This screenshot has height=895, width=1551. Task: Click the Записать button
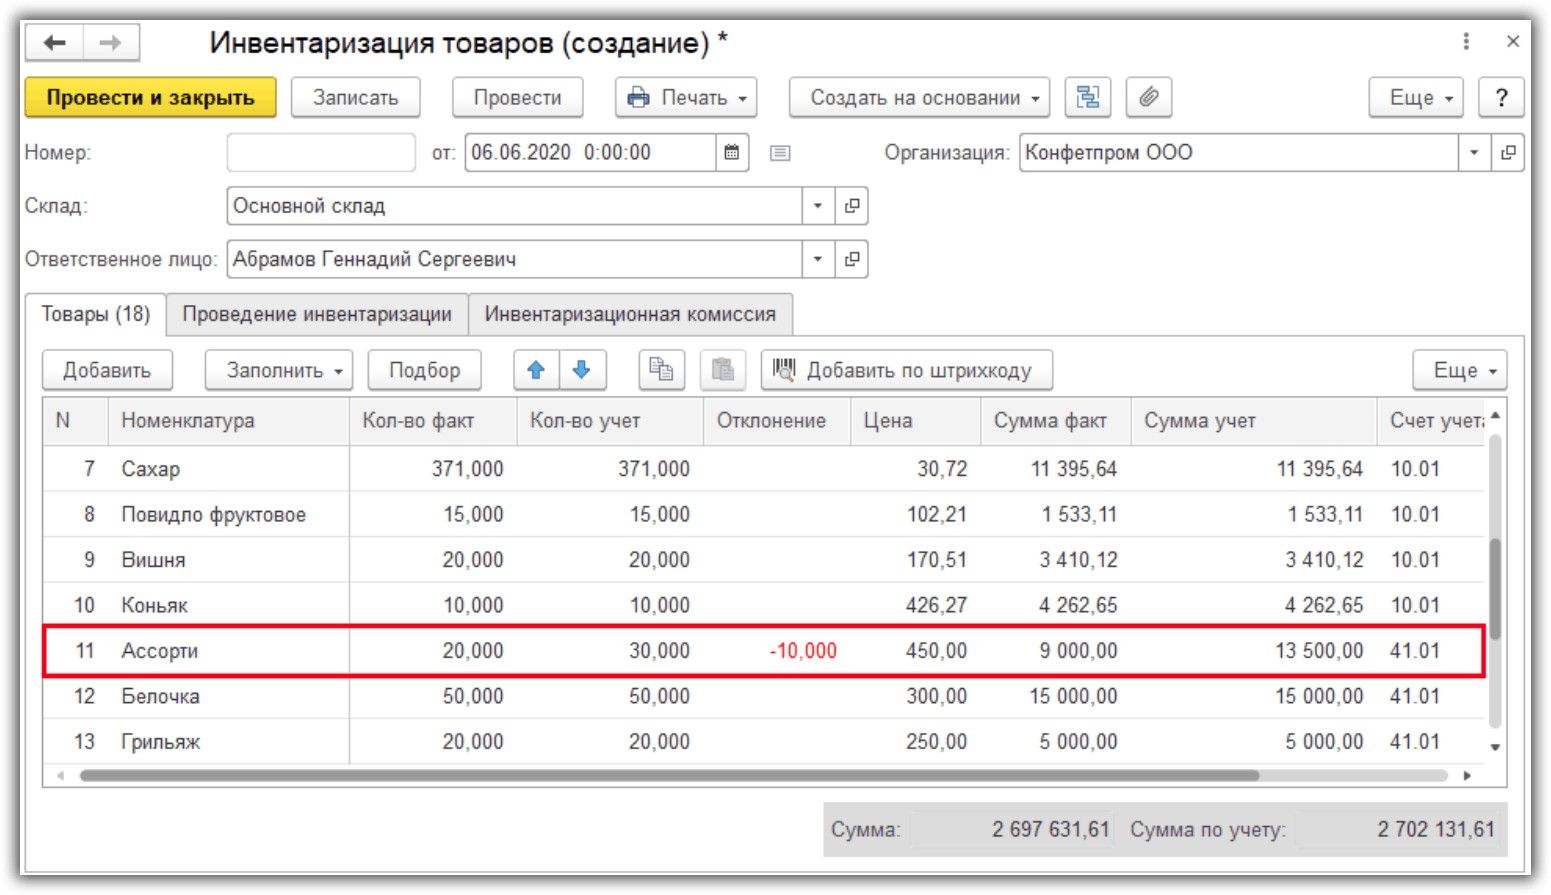(x=356, y=98)
